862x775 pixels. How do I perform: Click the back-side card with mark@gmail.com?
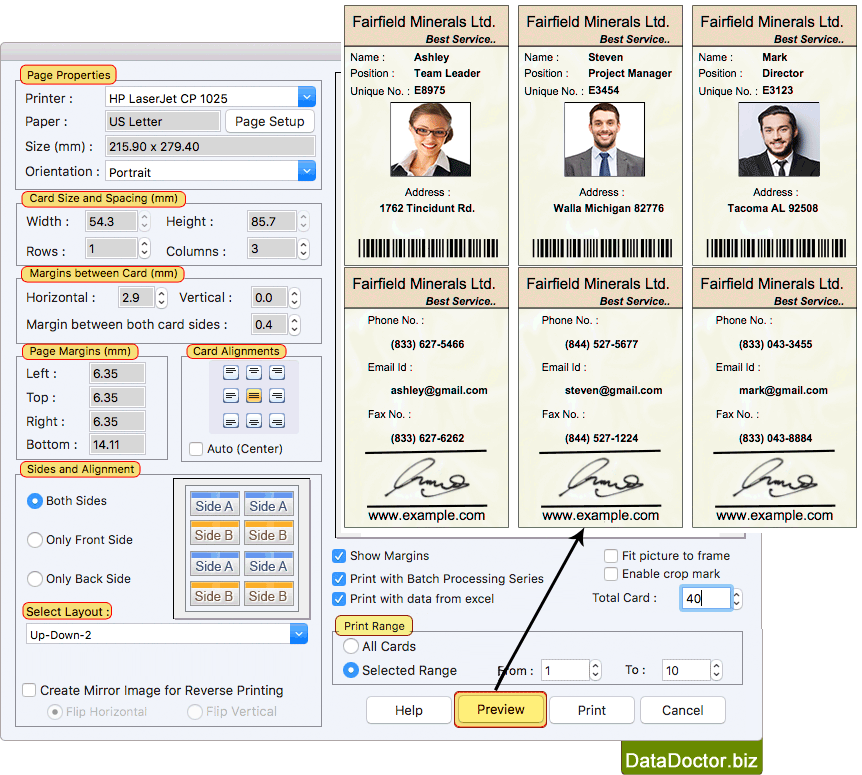pyautogui.click(x=774, y=397)
